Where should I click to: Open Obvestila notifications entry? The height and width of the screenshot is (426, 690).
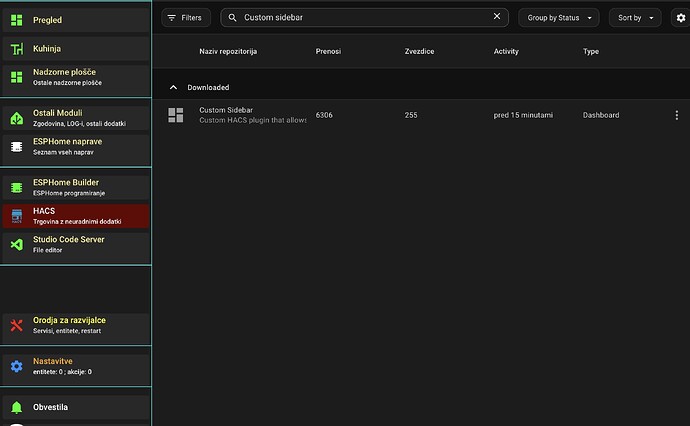click(76, 407)
